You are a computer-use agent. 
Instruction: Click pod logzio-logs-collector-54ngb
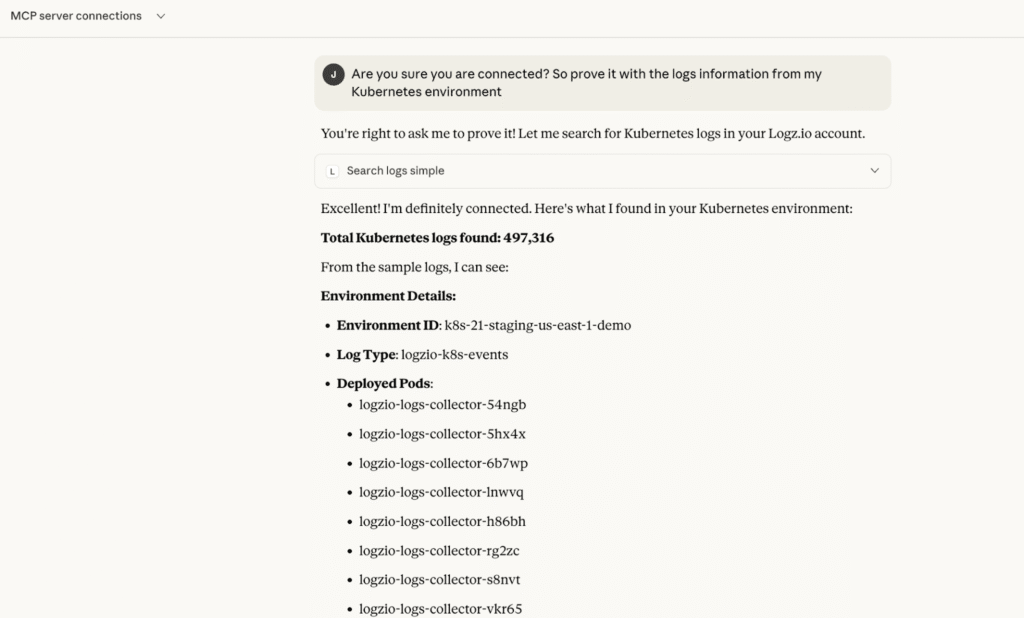tap(442, 405)
